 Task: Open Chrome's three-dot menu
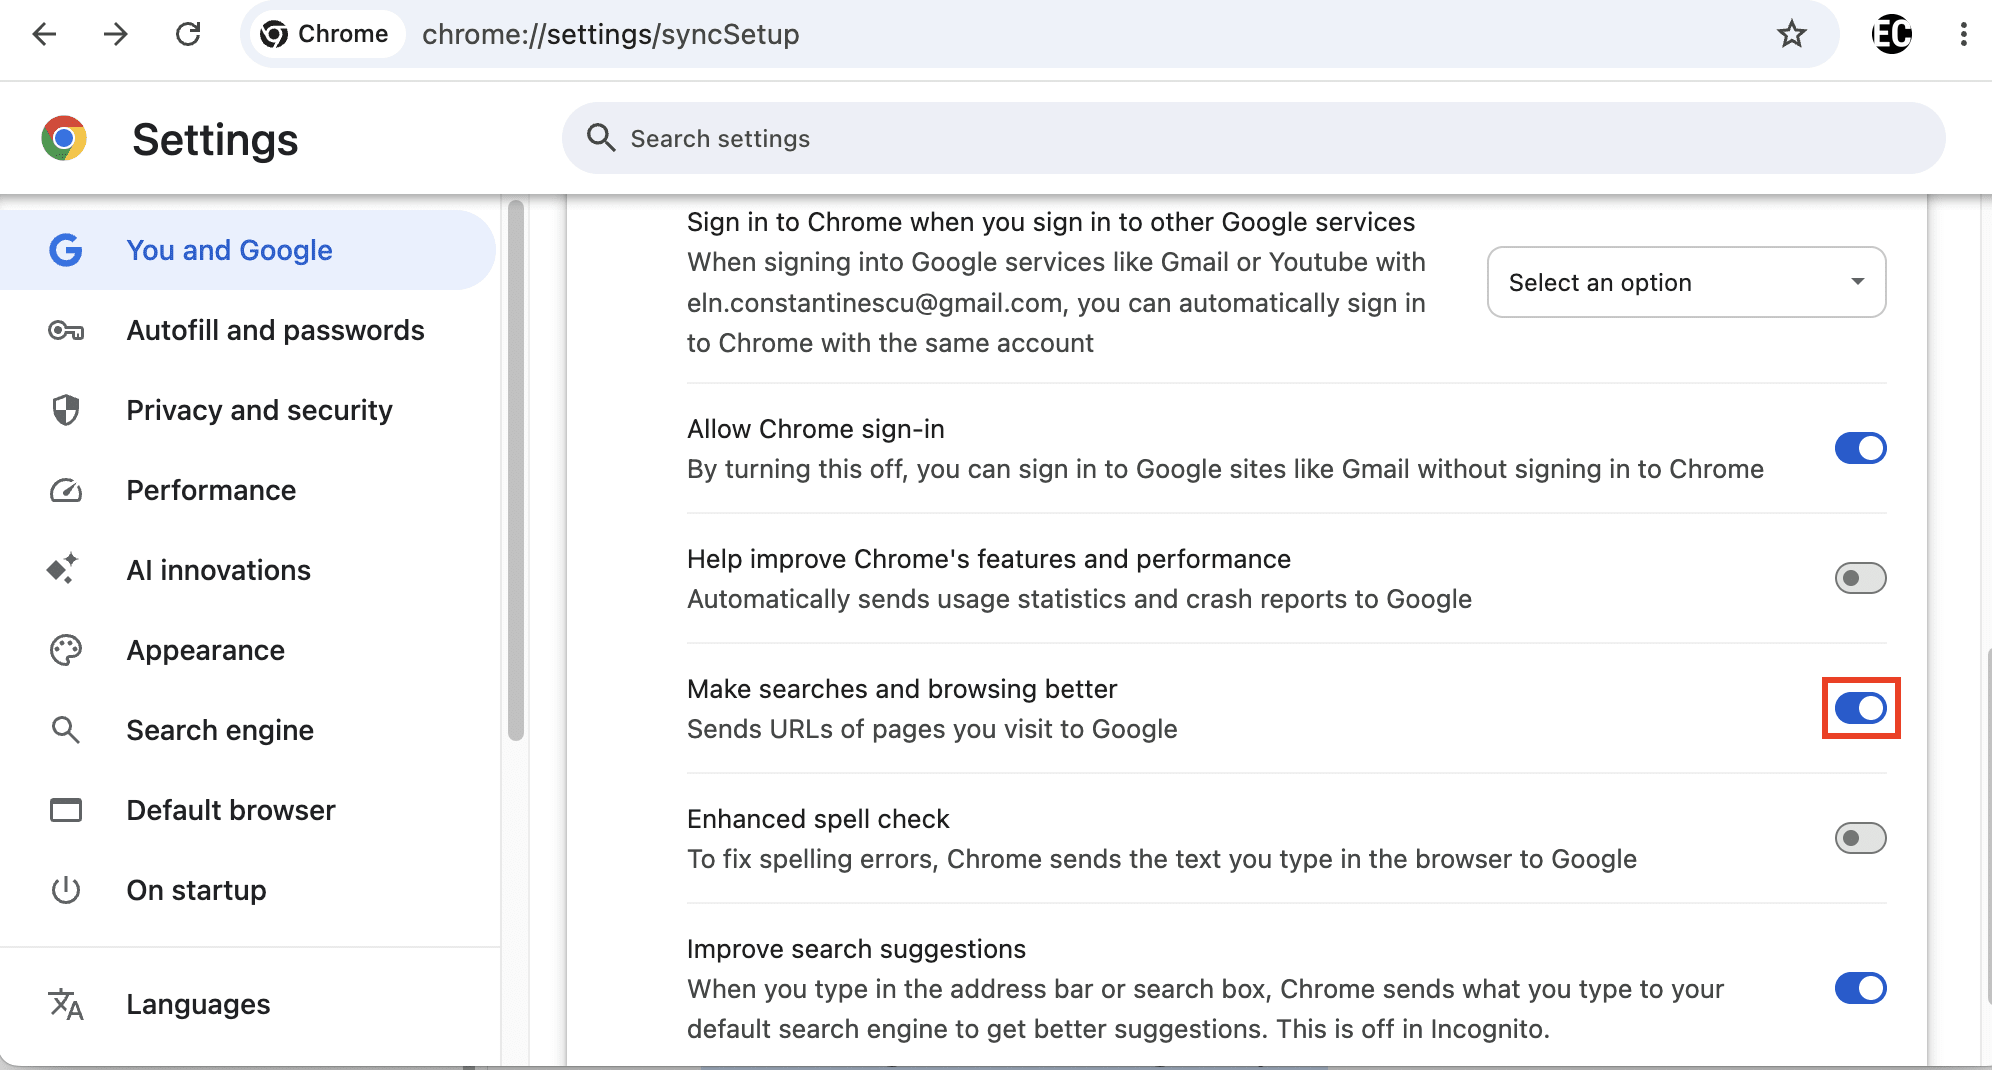click(x=1964, y=34)
